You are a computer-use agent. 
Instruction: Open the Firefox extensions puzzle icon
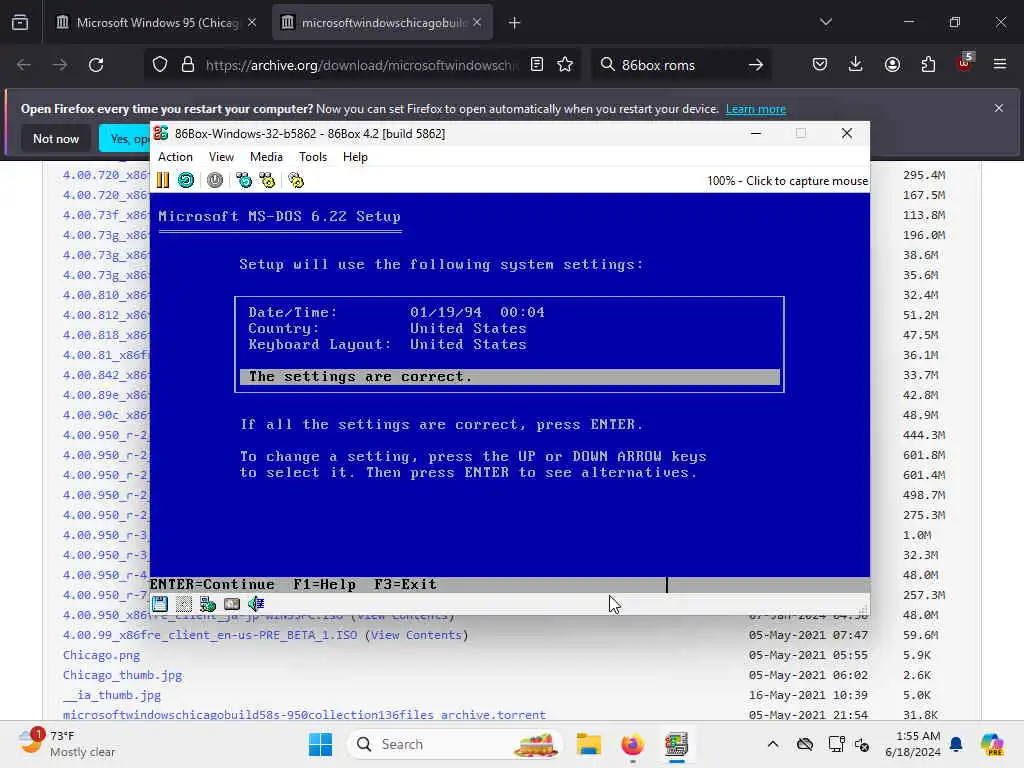pyautogui.click(x=928, y=64)
